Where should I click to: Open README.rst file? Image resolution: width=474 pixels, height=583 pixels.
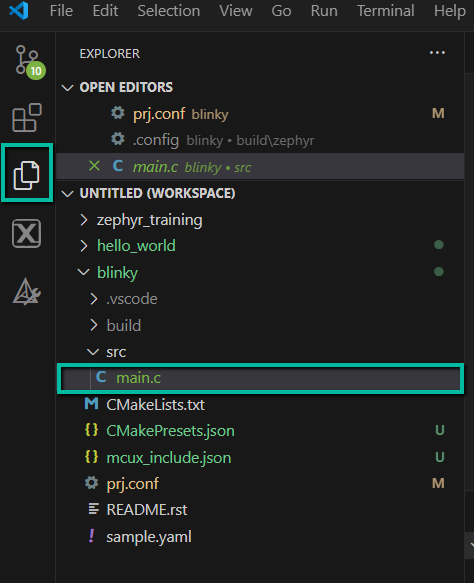pyautogui.click(x=260, y=510)
